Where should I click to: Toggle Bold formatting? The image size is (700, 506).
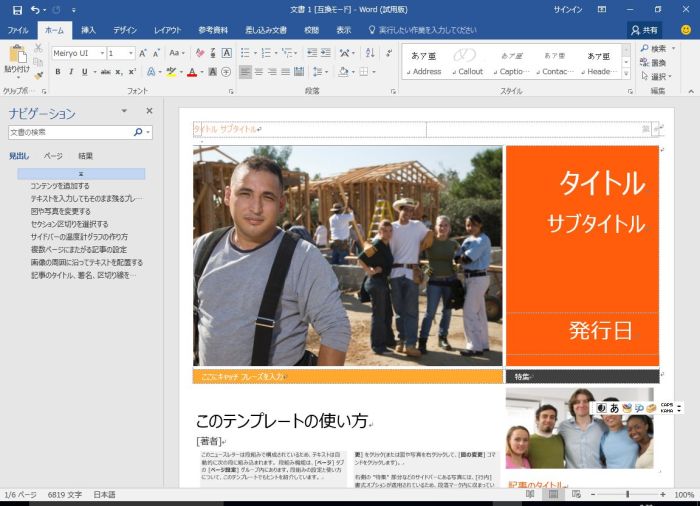57,72
